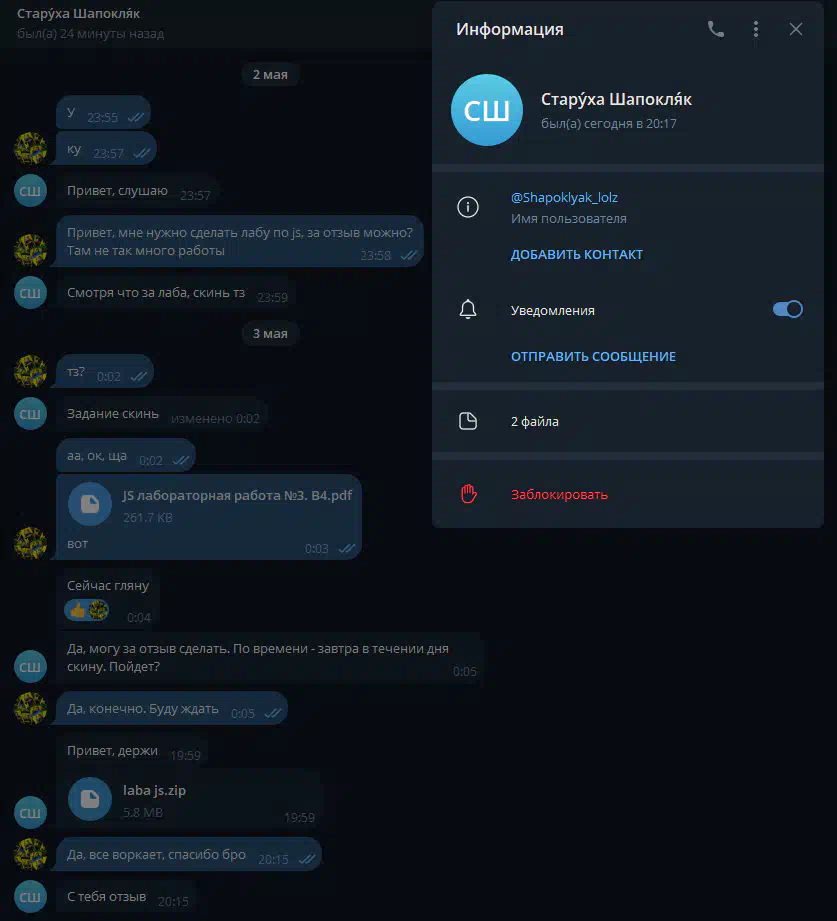Open the three-dot more options menu

coord(756,29)
